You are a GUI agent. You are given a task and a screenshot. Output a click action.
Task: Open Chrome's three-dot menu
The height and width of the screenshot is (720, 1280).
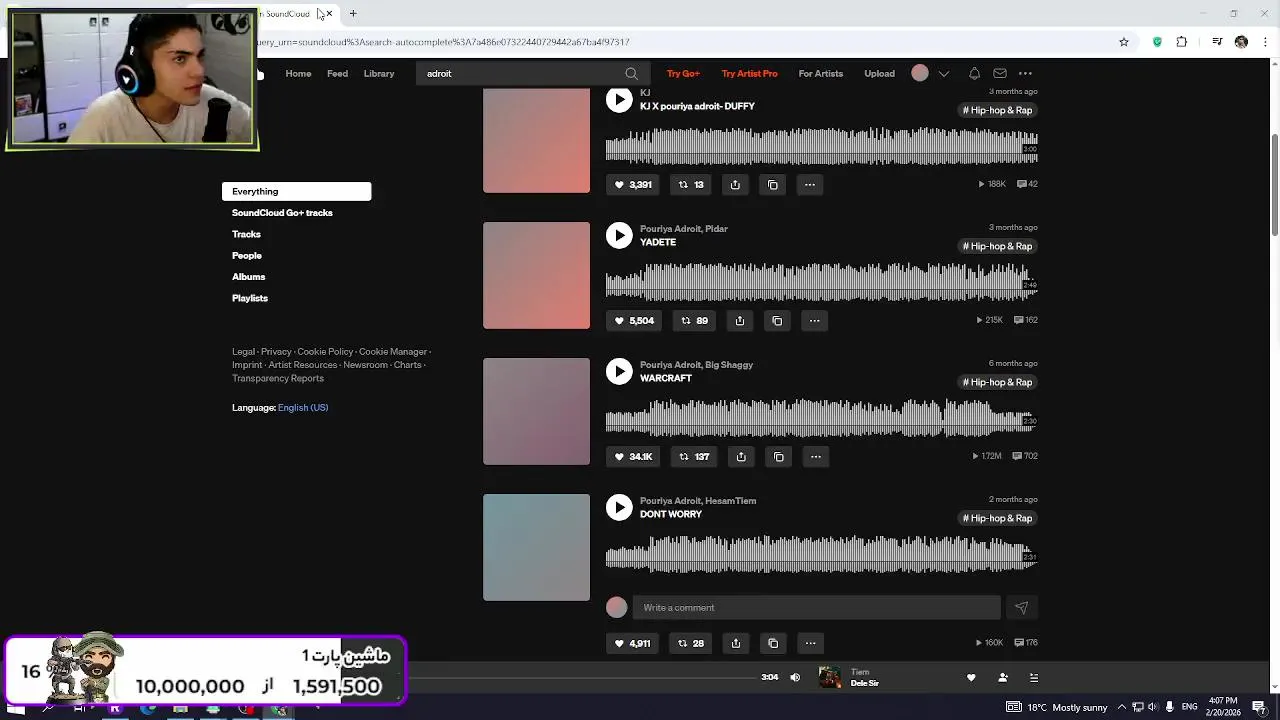pos(1265,42)
